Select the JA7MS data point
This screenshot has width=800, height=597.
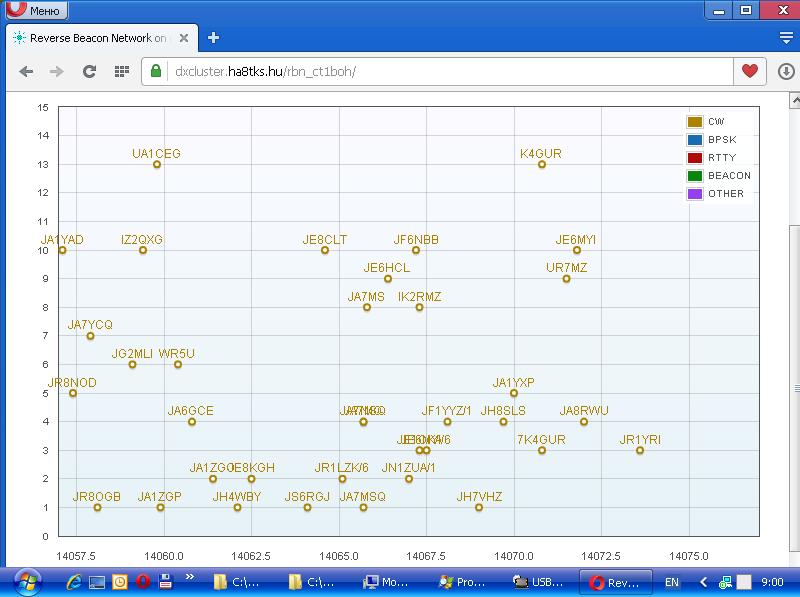(367, 307)
